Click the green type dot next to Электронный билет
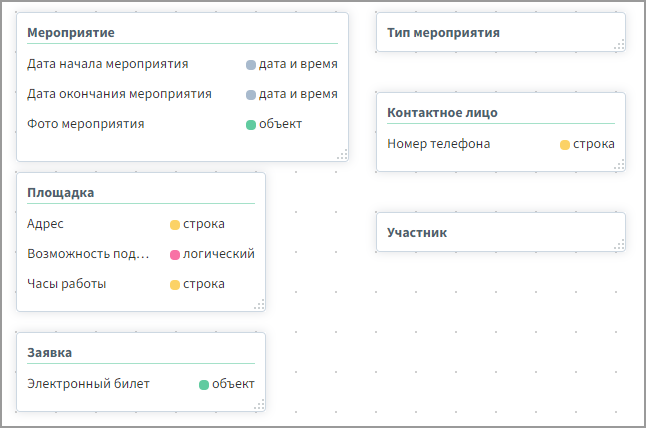646x428 pixels. [204, 385]
